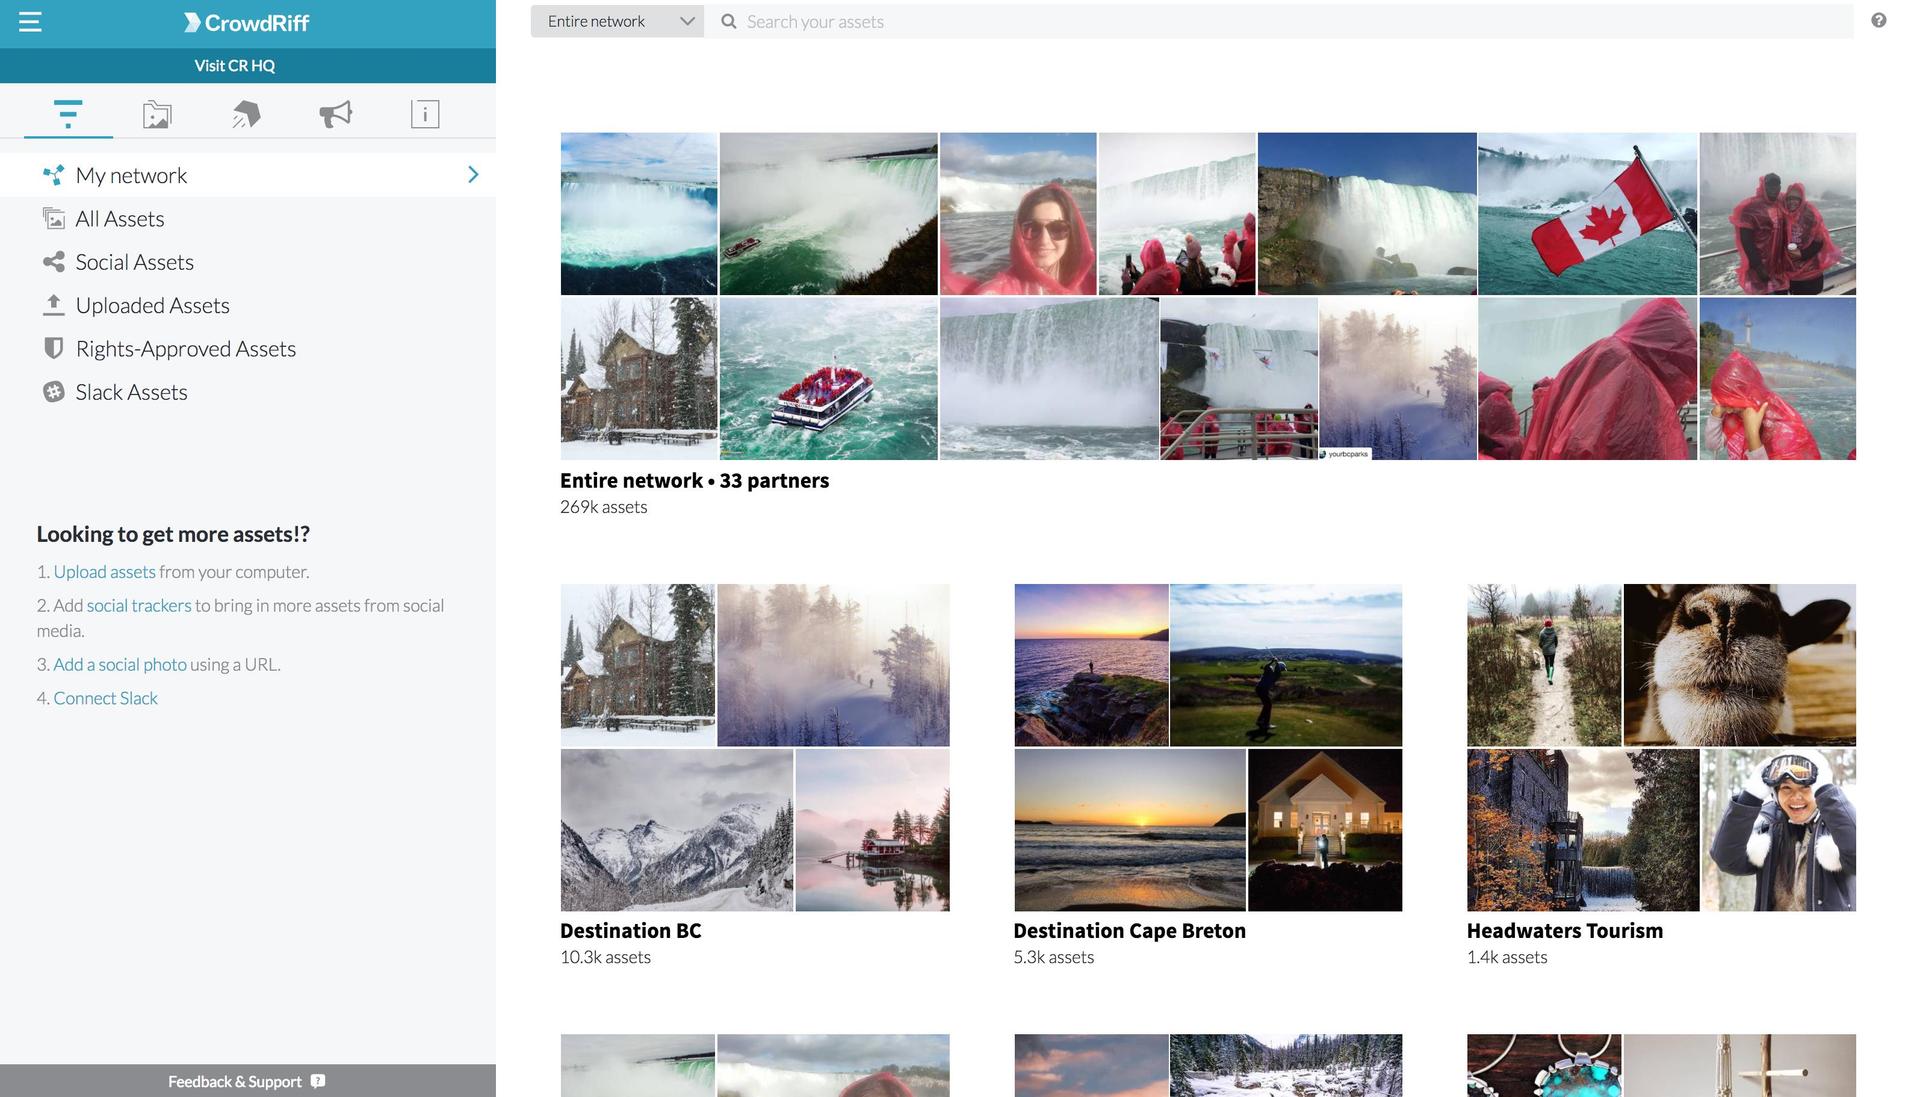Open Headwaters Tourism title
The height and width of the screenshot is (1097, 1920).
tap(1564, 930)
